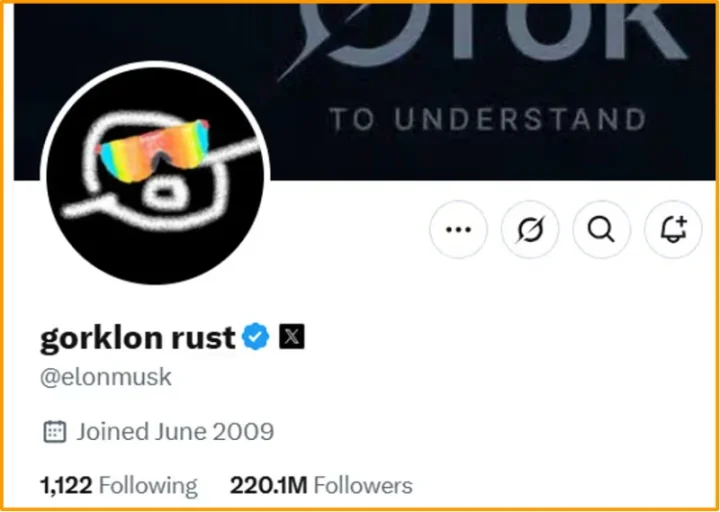Click the blue verified checkmark badge
The width and height of the screenshot is (720, 512).
point(256,337)
